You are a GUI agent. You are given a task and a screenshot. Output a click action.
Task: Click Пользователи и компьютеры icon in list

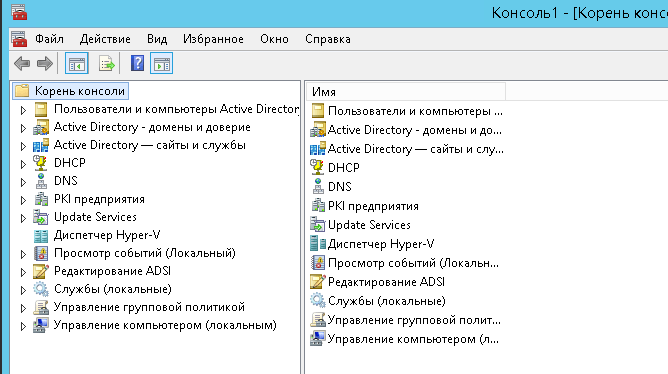coord(318,111)
